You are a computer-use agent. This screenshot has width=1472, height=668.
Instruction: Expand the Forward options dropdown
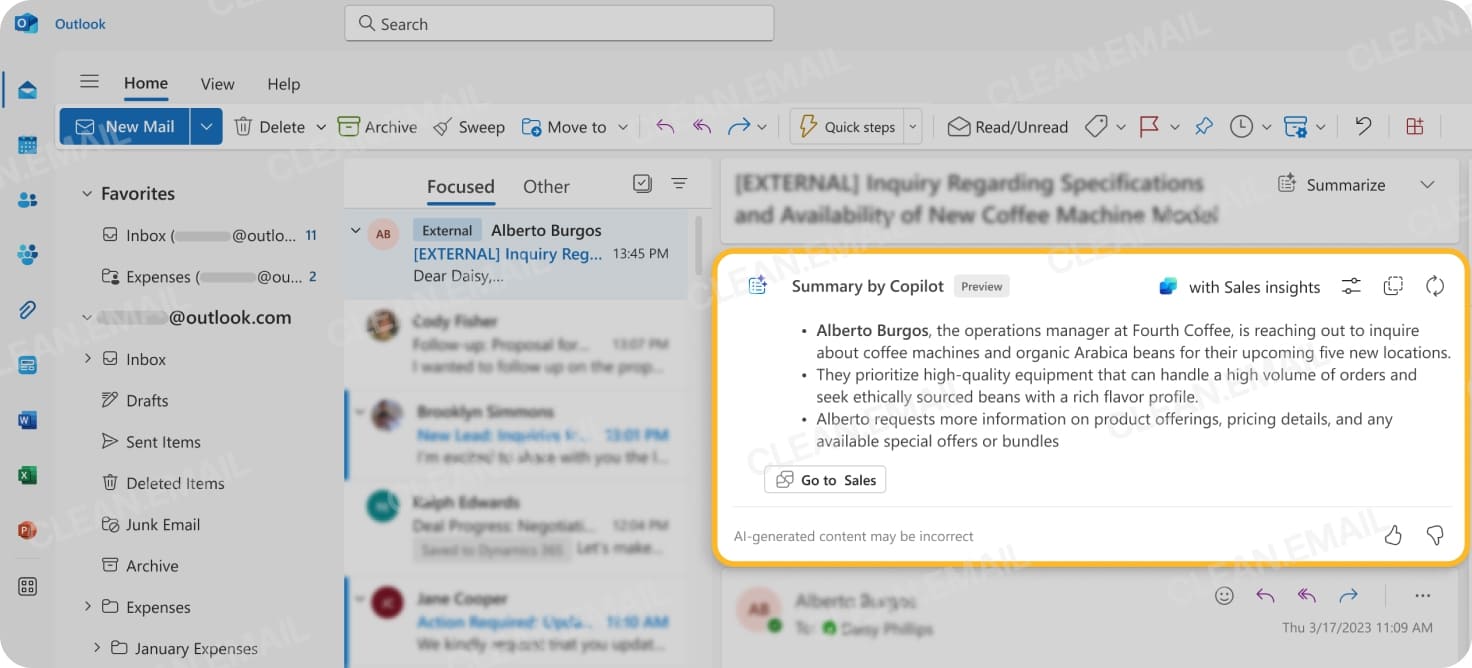(x=762, y=127)
